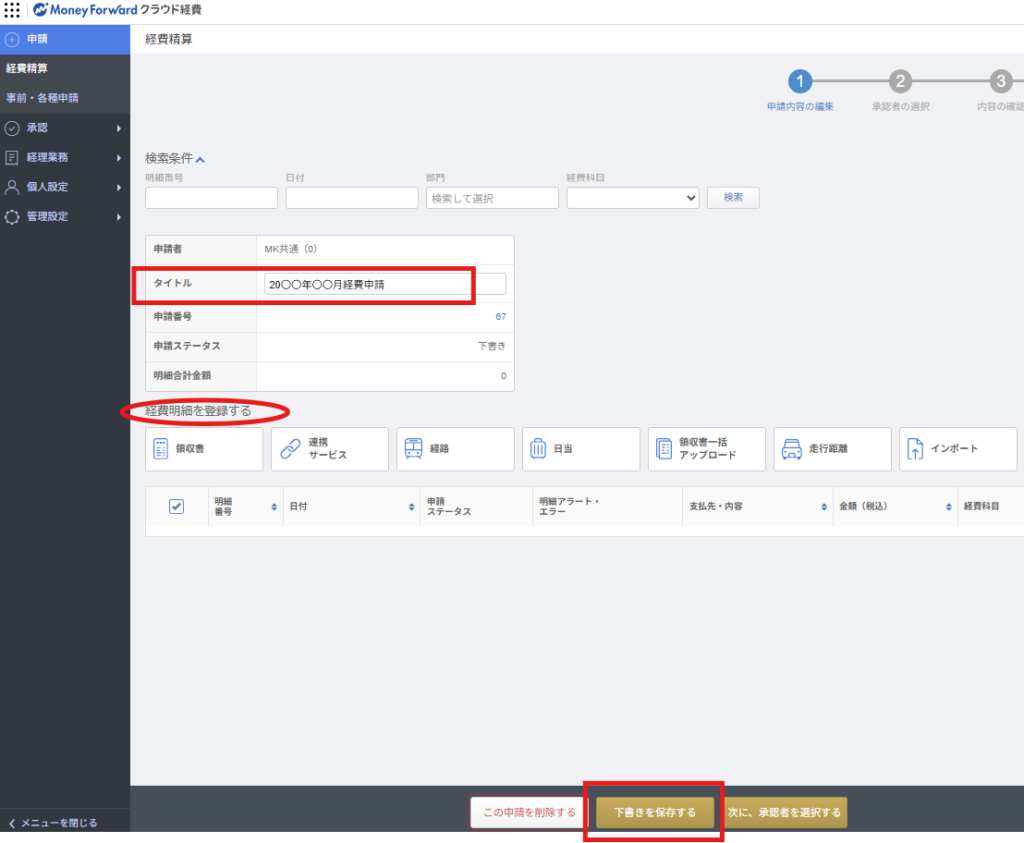The width and height of the screenshot is (1024, 843).
Task: Click the タイトル input field
Action: tap(385, 284)
